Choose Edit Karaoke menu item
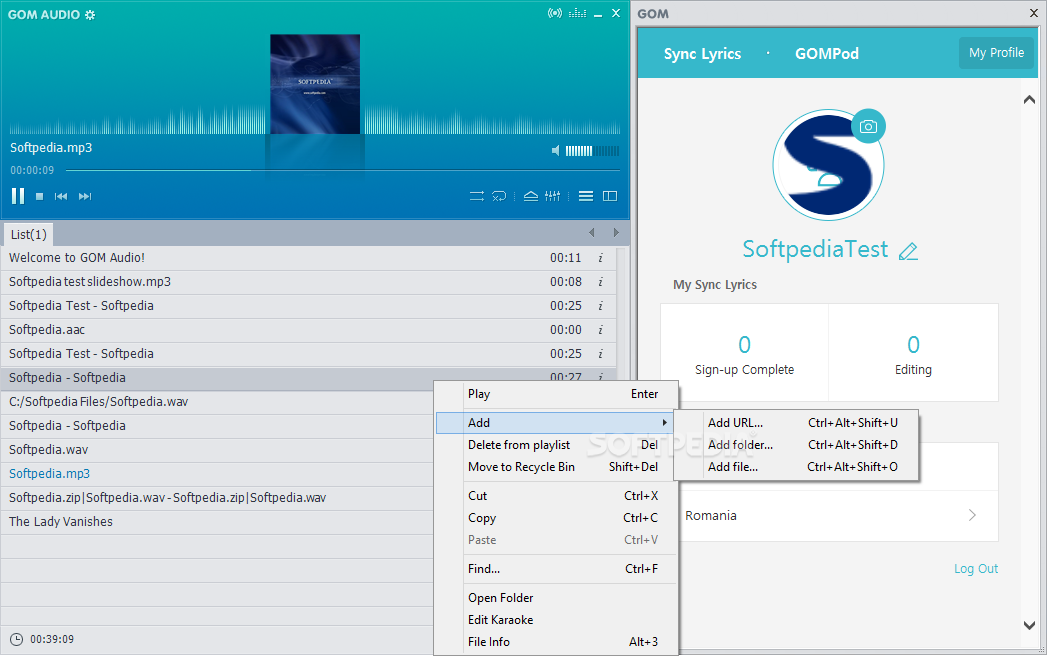Image resolution: width=1047 pixels, height=656 pixels. click(x=557, y=620)
